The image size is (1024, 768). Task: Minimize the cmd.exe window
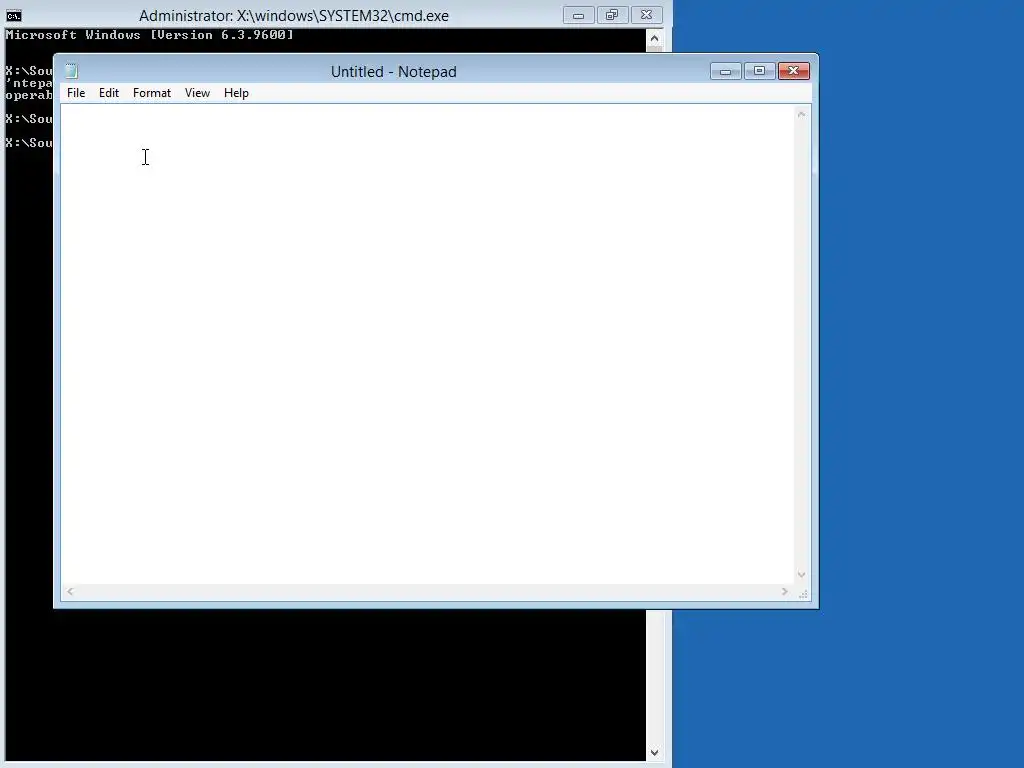578,15
